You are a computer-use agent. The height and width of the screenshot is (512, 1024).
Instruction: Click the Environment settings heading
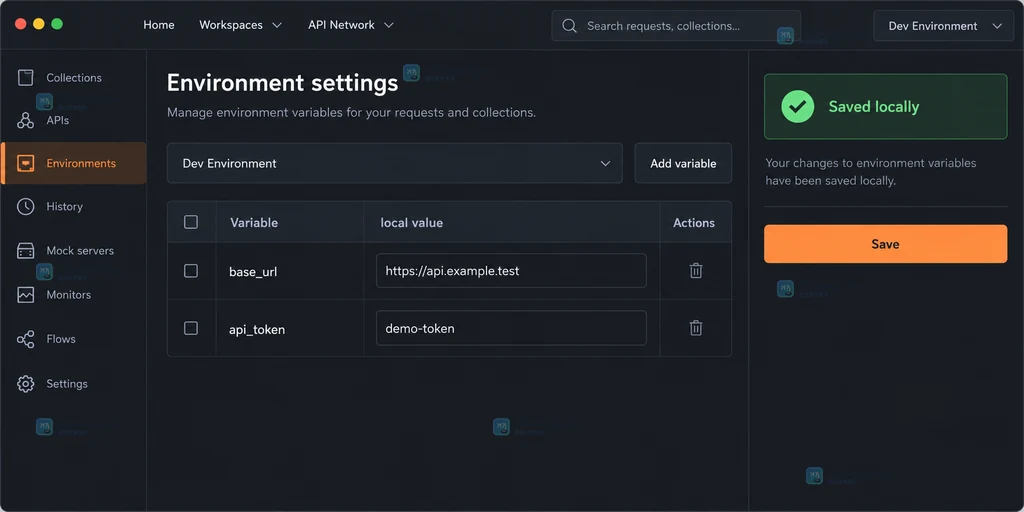click(x=282, y=83)
